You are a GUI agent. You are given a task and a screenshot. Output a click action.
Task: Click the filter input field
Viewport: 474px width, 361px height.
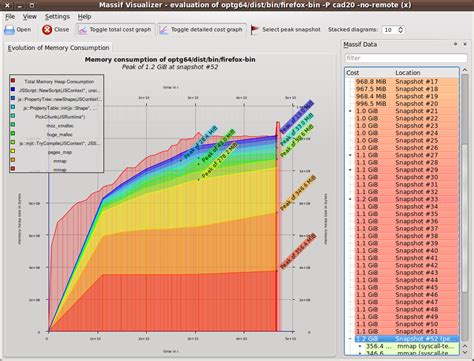[406, 58]
